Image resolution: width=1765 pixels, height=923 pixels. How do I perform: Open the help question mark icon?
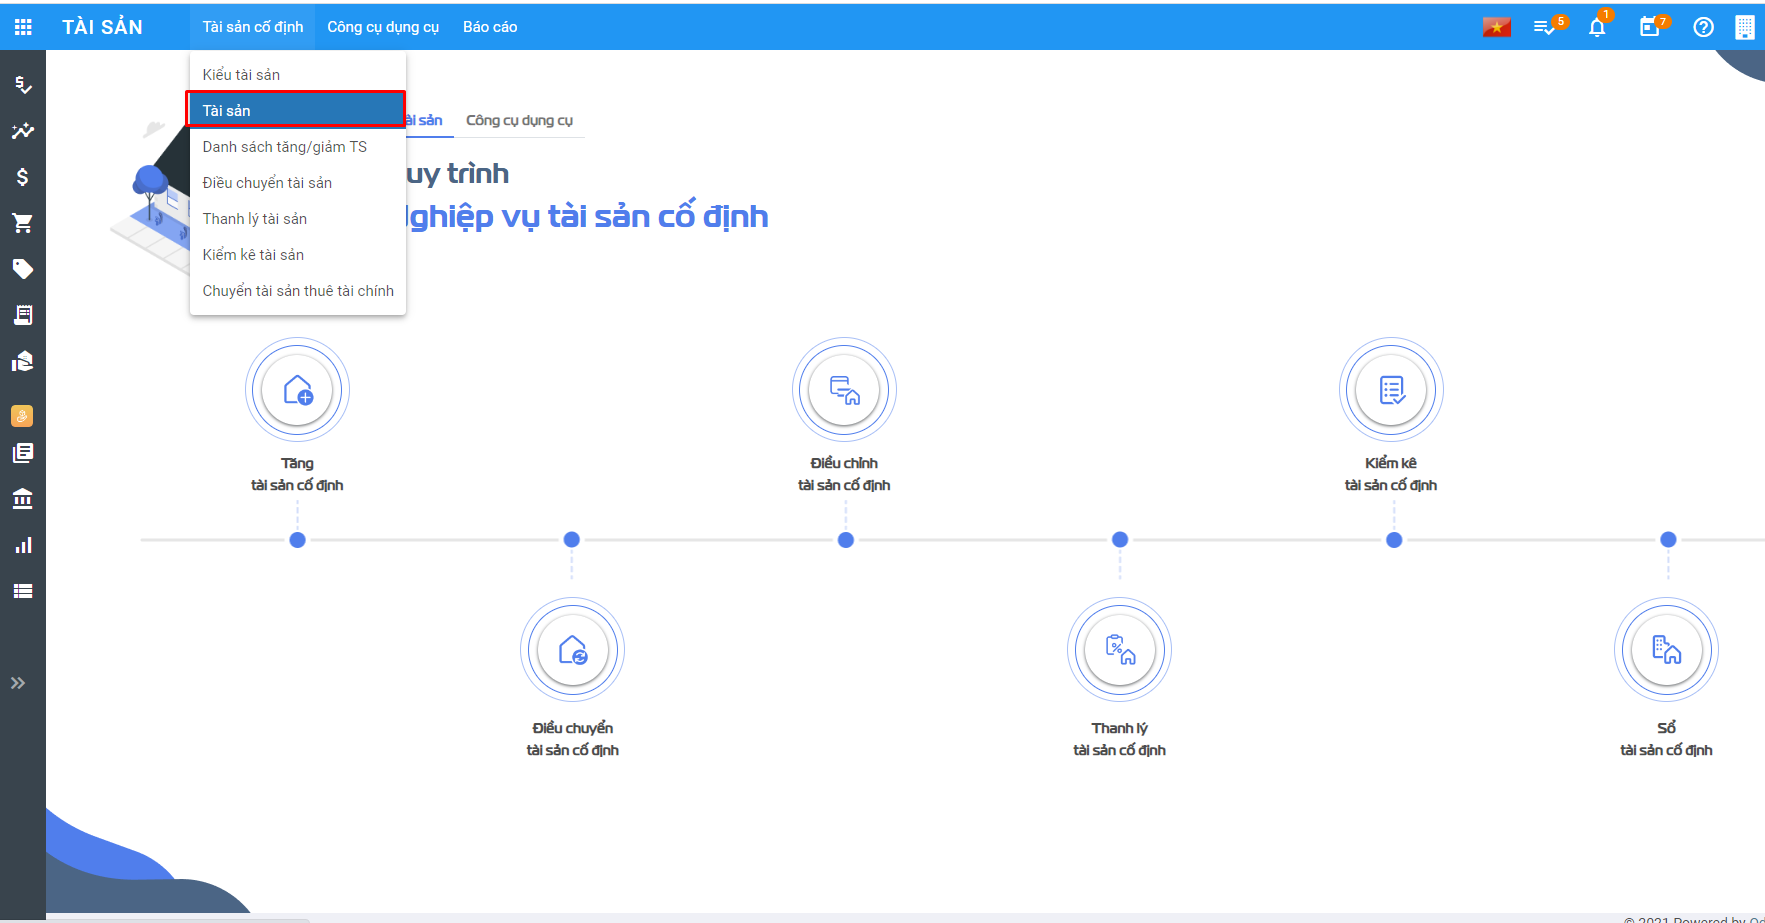1703,27
